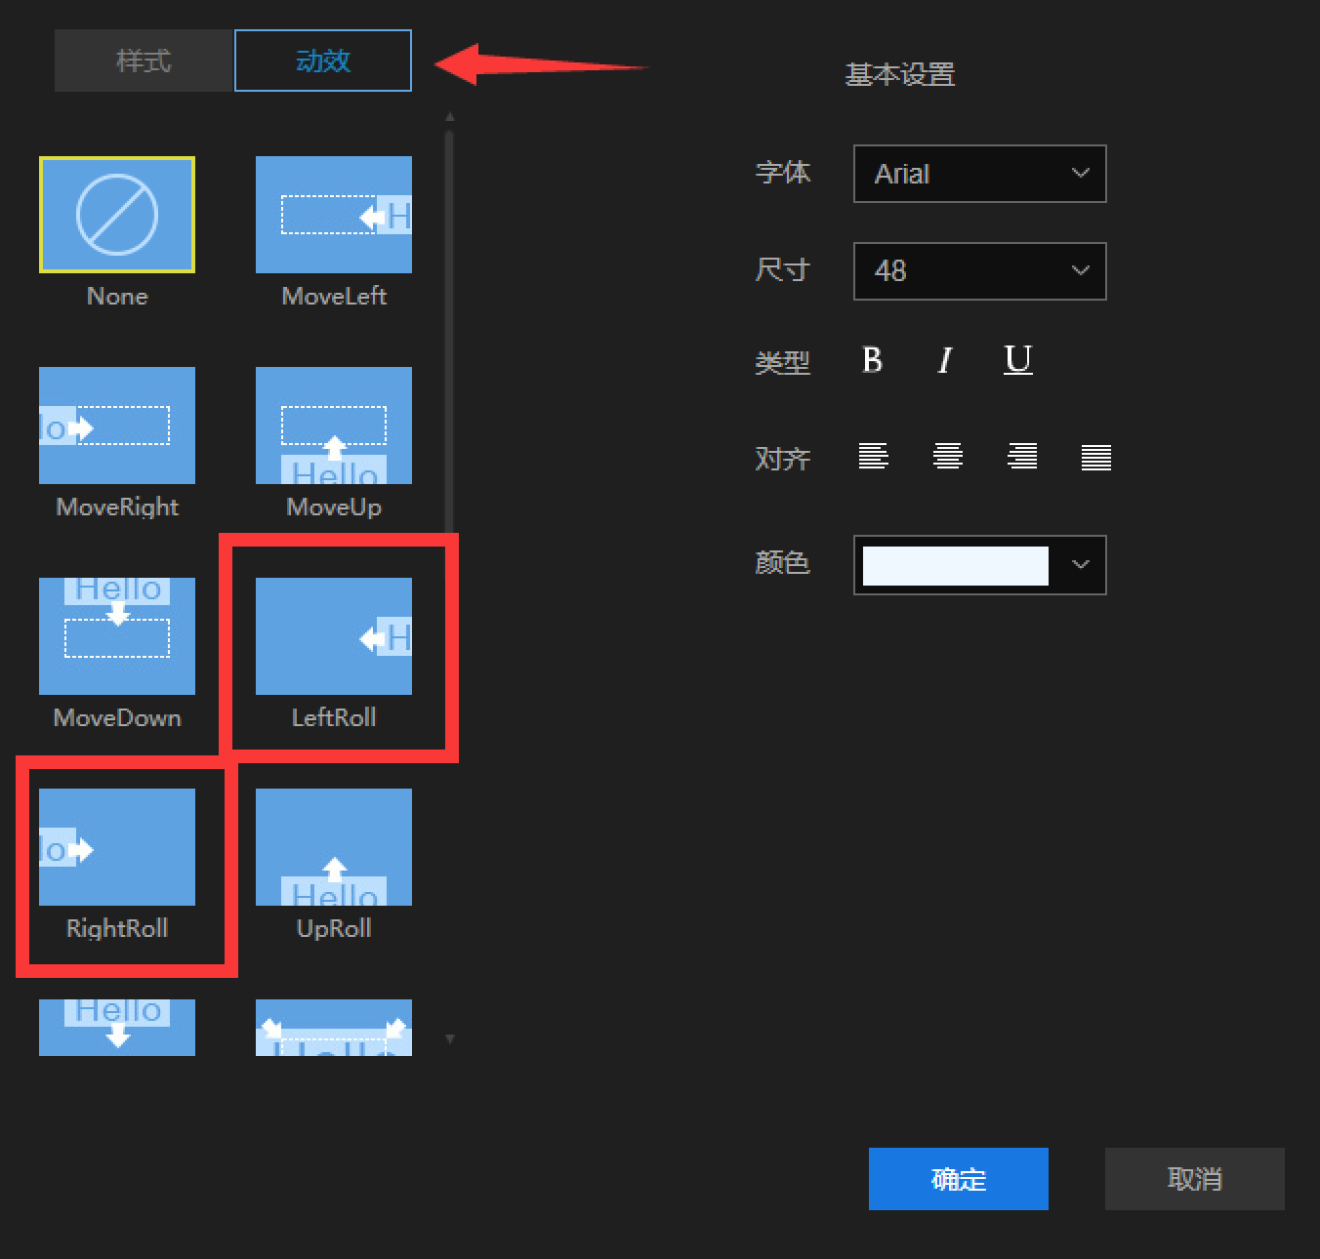This screenshot has width=1320, height=1259.
Task: Select the right-align text option
Action: pos(1021,457)
